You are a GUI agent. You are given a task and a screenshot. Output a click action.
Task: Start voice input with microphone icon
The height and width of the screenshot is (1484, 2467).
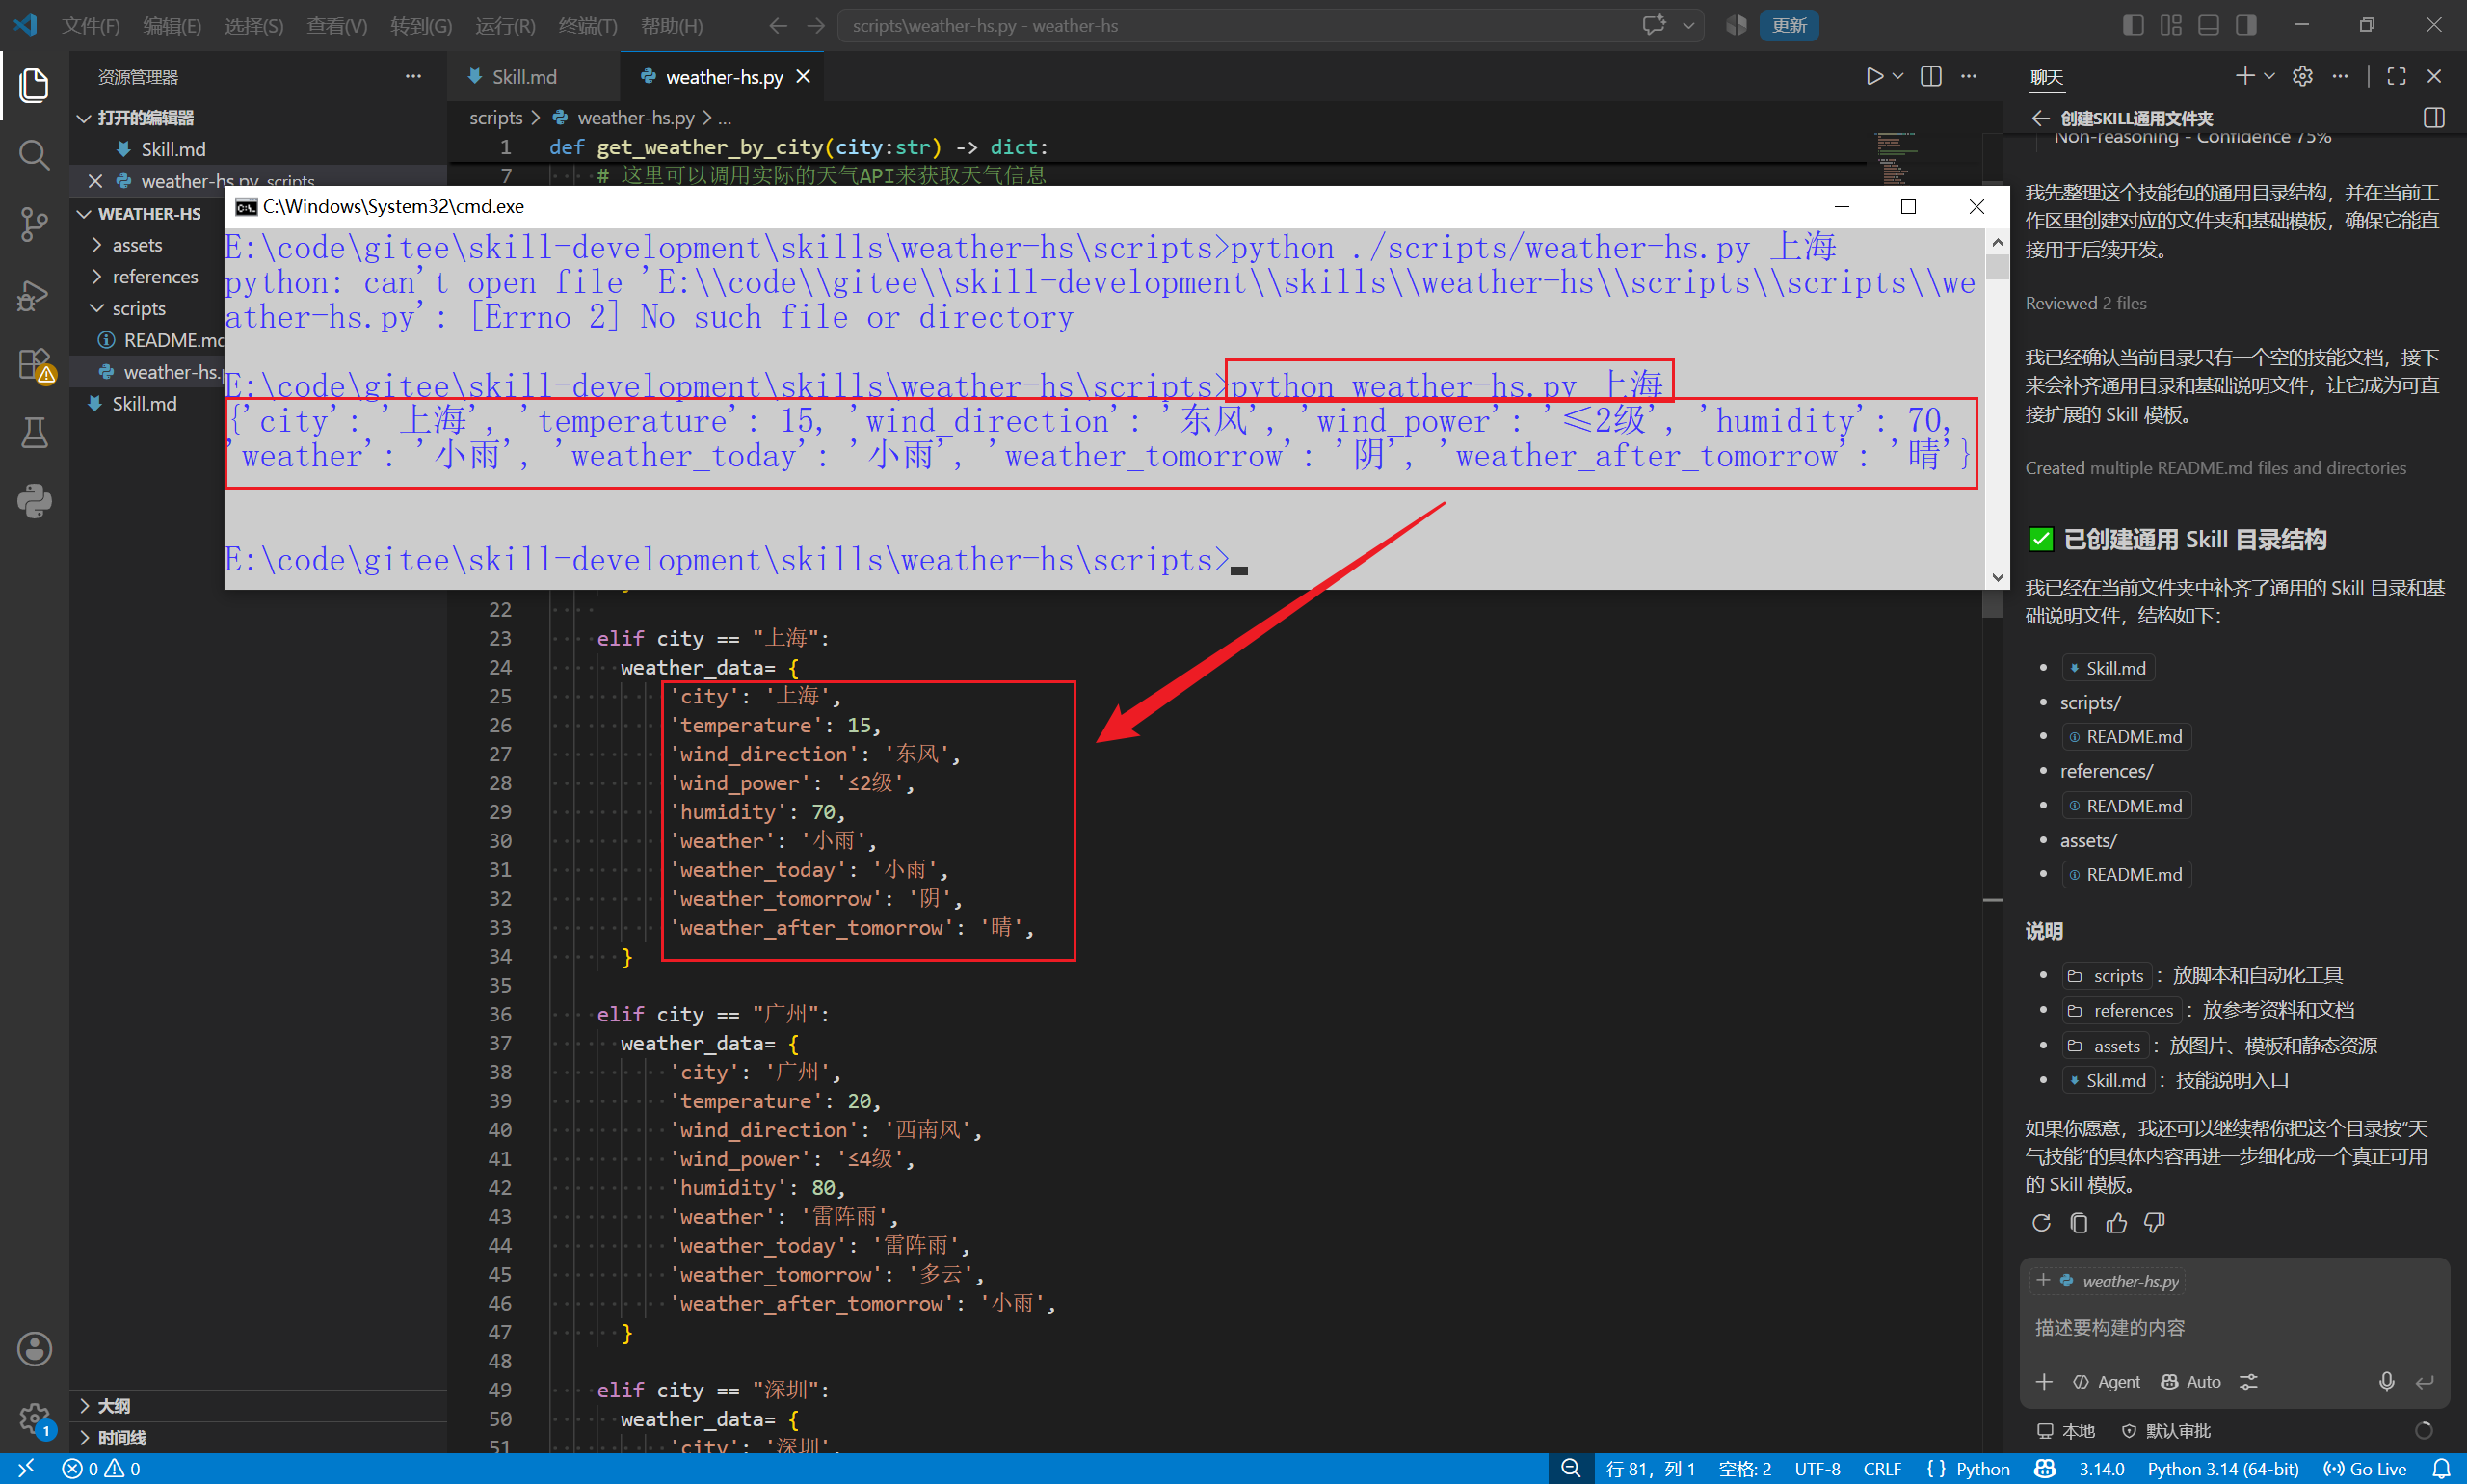(x=2386, y=1381)
